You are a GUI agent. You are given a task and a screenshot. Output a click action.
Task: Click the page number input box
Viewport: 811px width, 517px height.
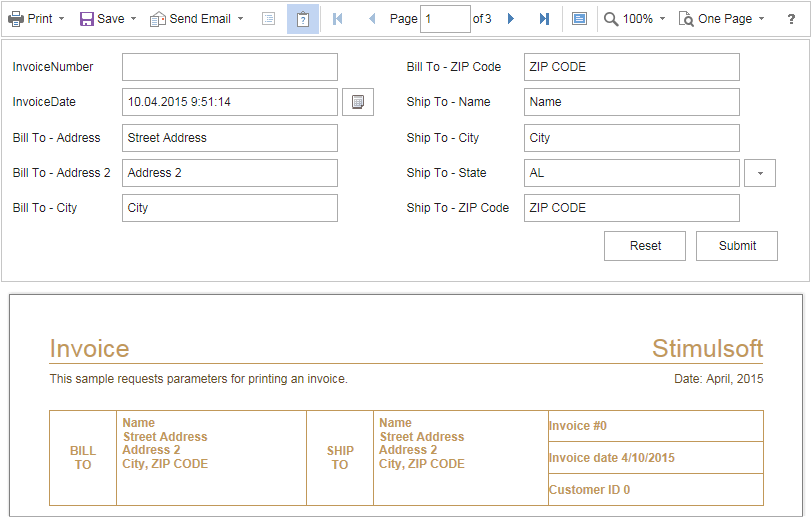click(x=445, y=19)
